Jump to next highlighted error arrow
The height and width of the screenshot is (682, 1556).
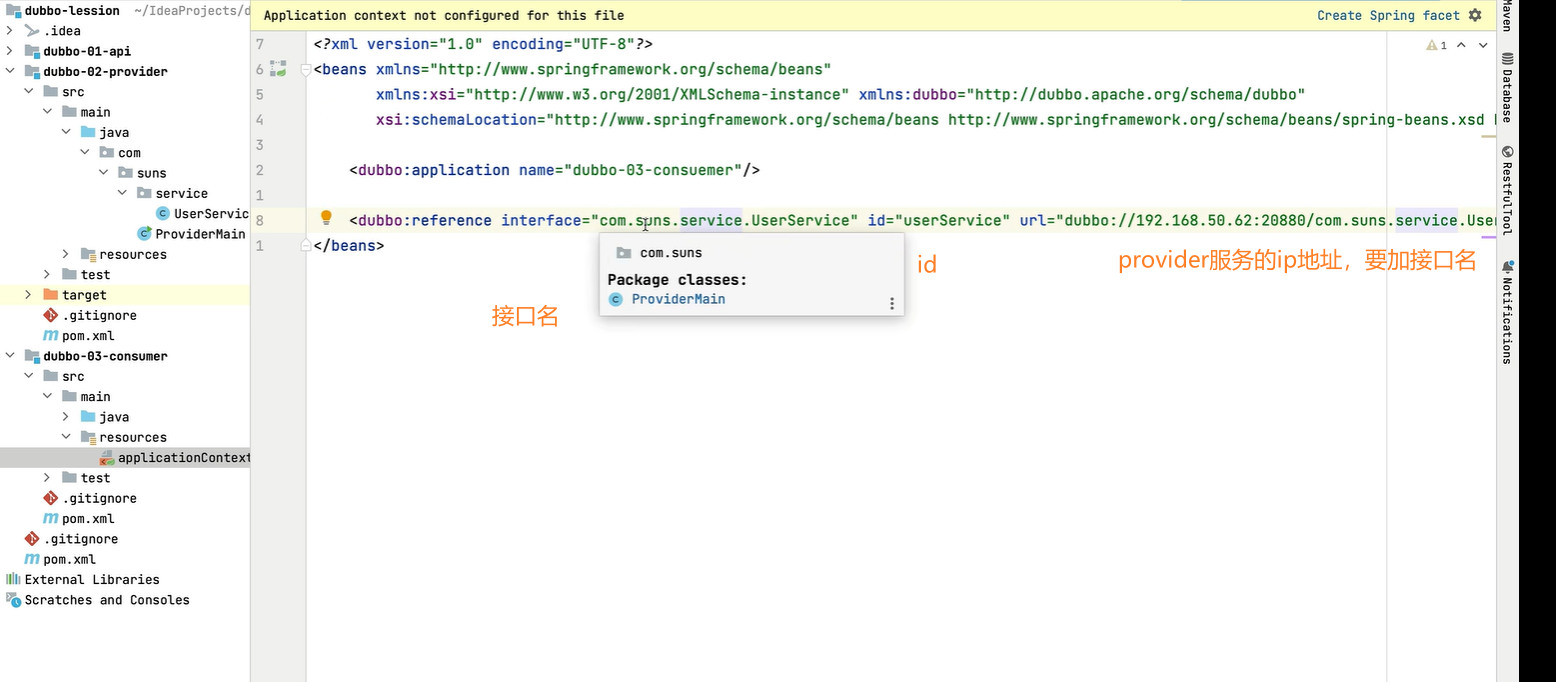click(1481, 45)
